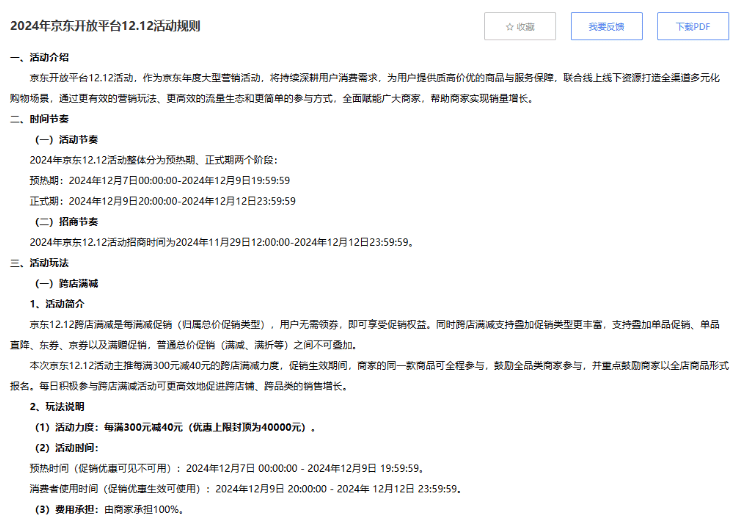Screen dimensions: 753x523
Task: Click the 预热期 date line under 活动节奏
Action: tap(159, 180)
